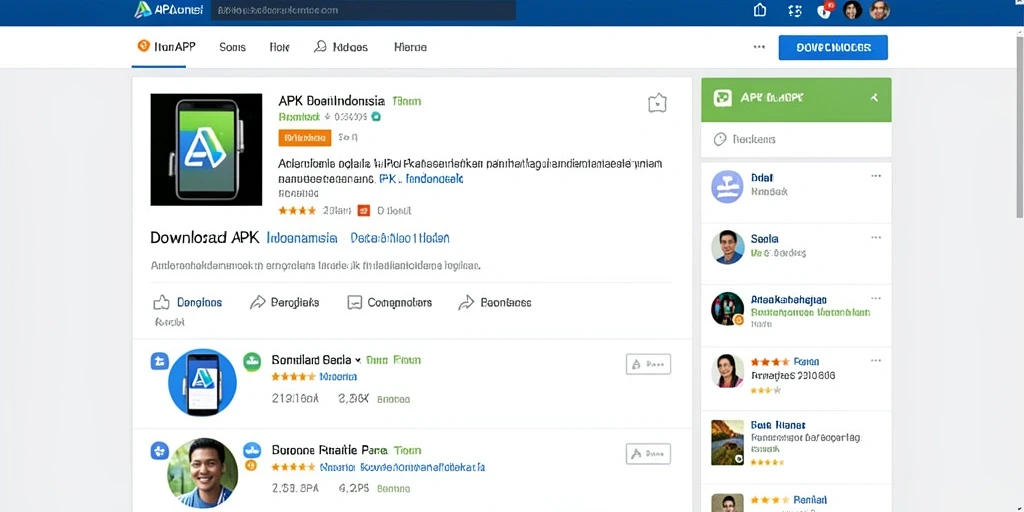Click the friends icon in header
Screen dimensions: 1024x512
(x=794, y=10)
